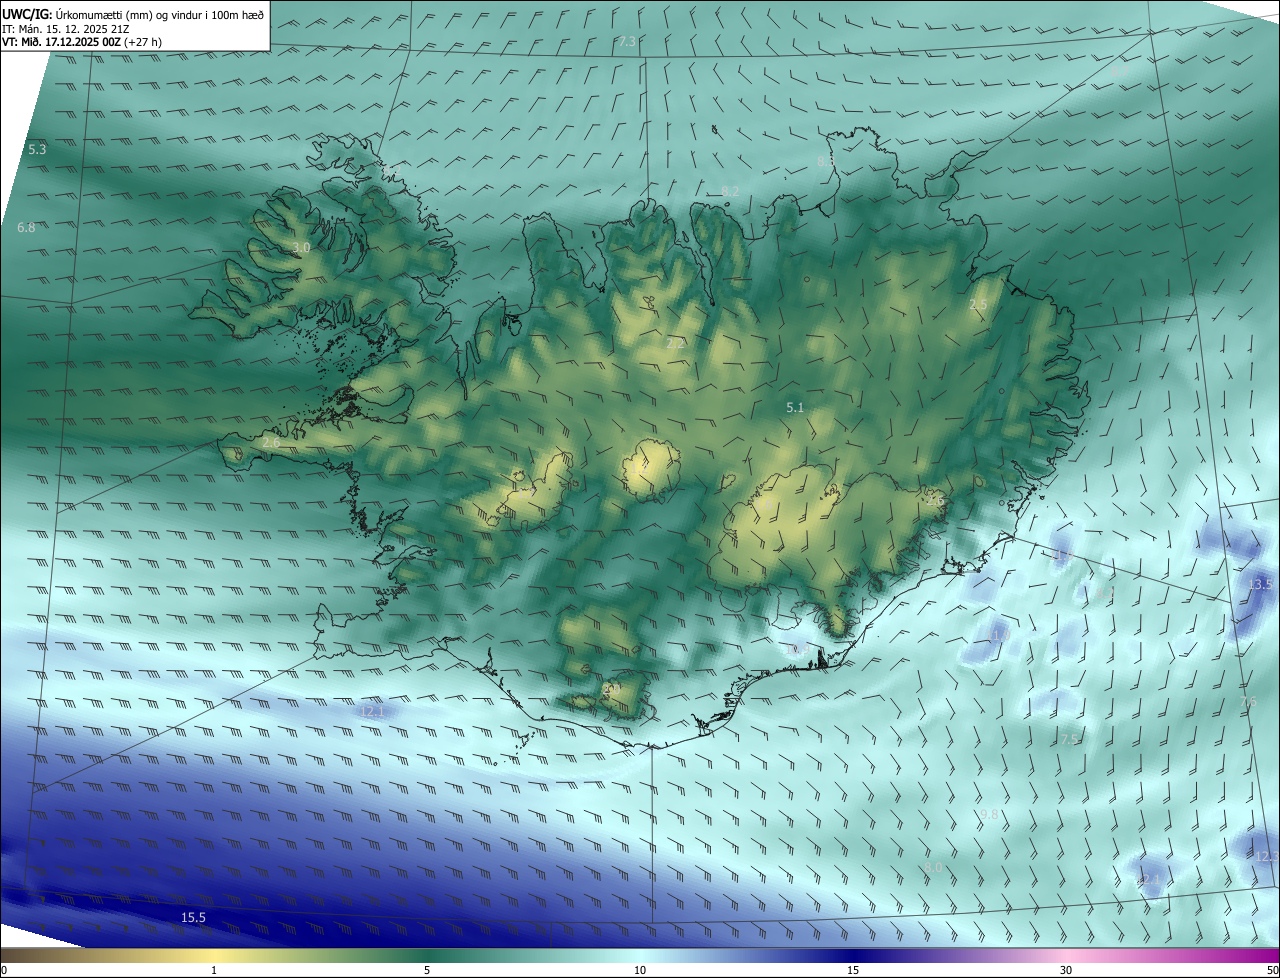This screenshot has height=978, width=1280.
Task: Click the map value "7.6"
Action: tap(1248, 702)
